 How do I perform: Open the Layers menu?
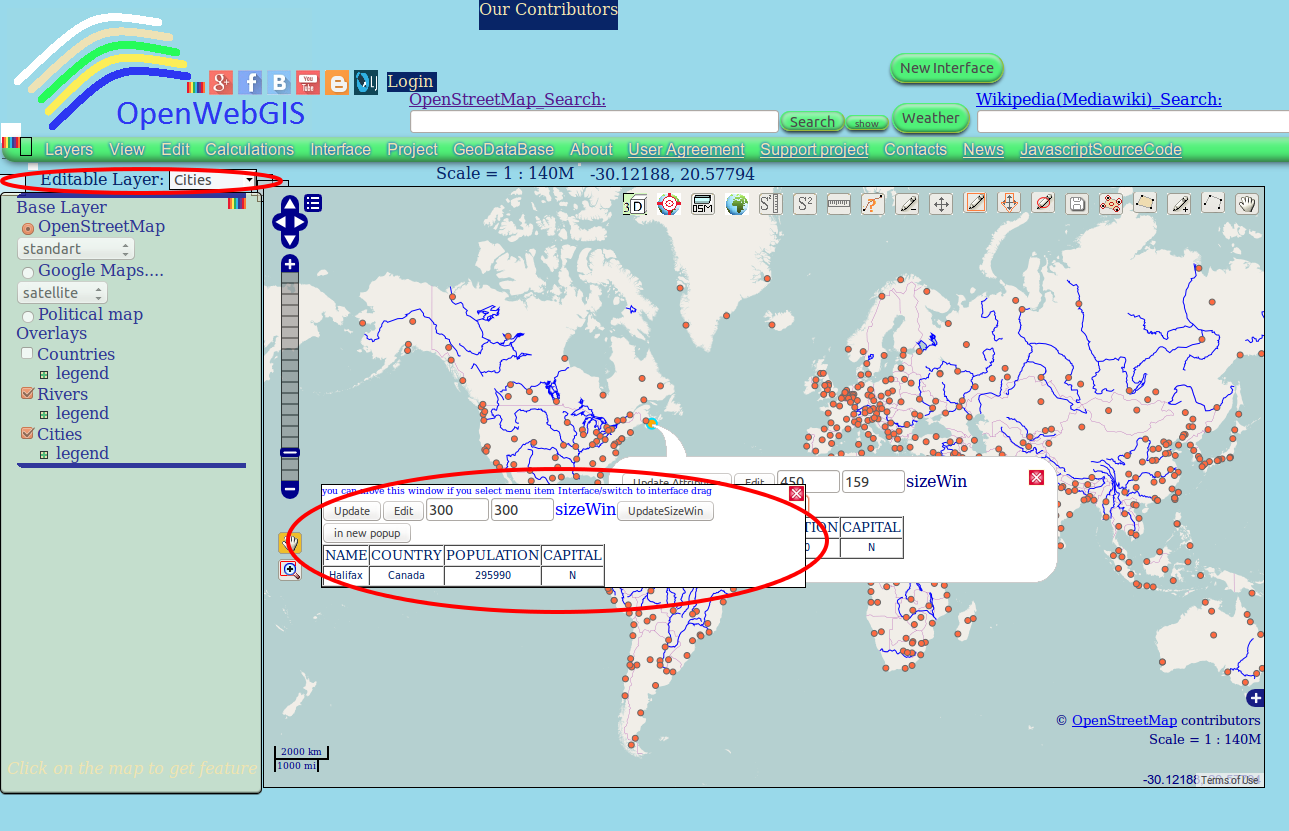[69, 150]
